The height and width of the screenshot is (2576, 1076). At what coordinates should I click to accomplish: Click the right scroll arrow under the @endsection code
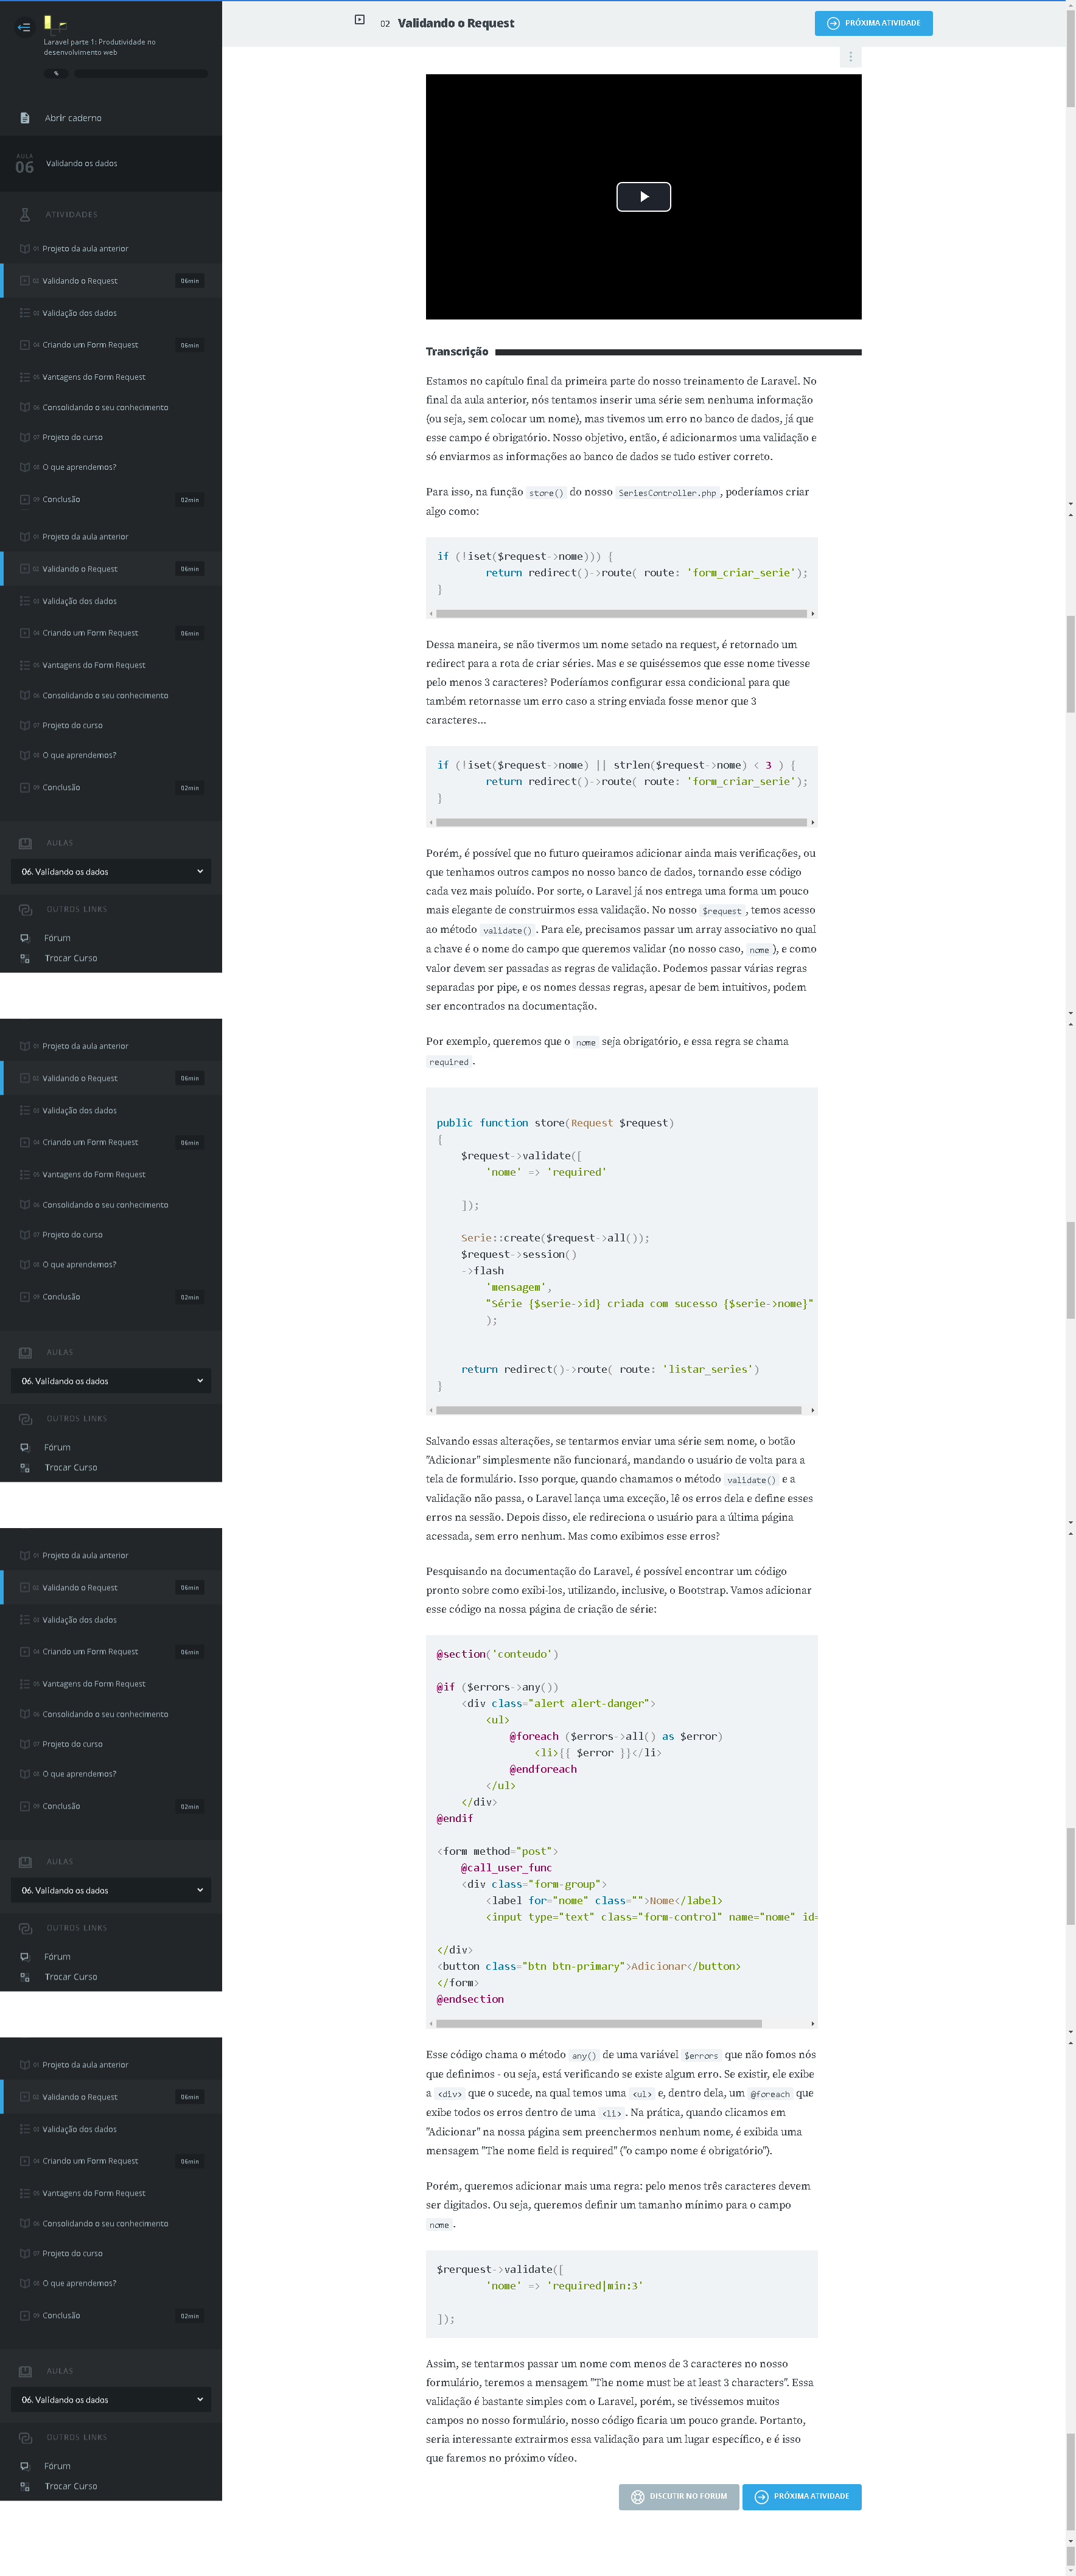click(x=812, y=2023)
